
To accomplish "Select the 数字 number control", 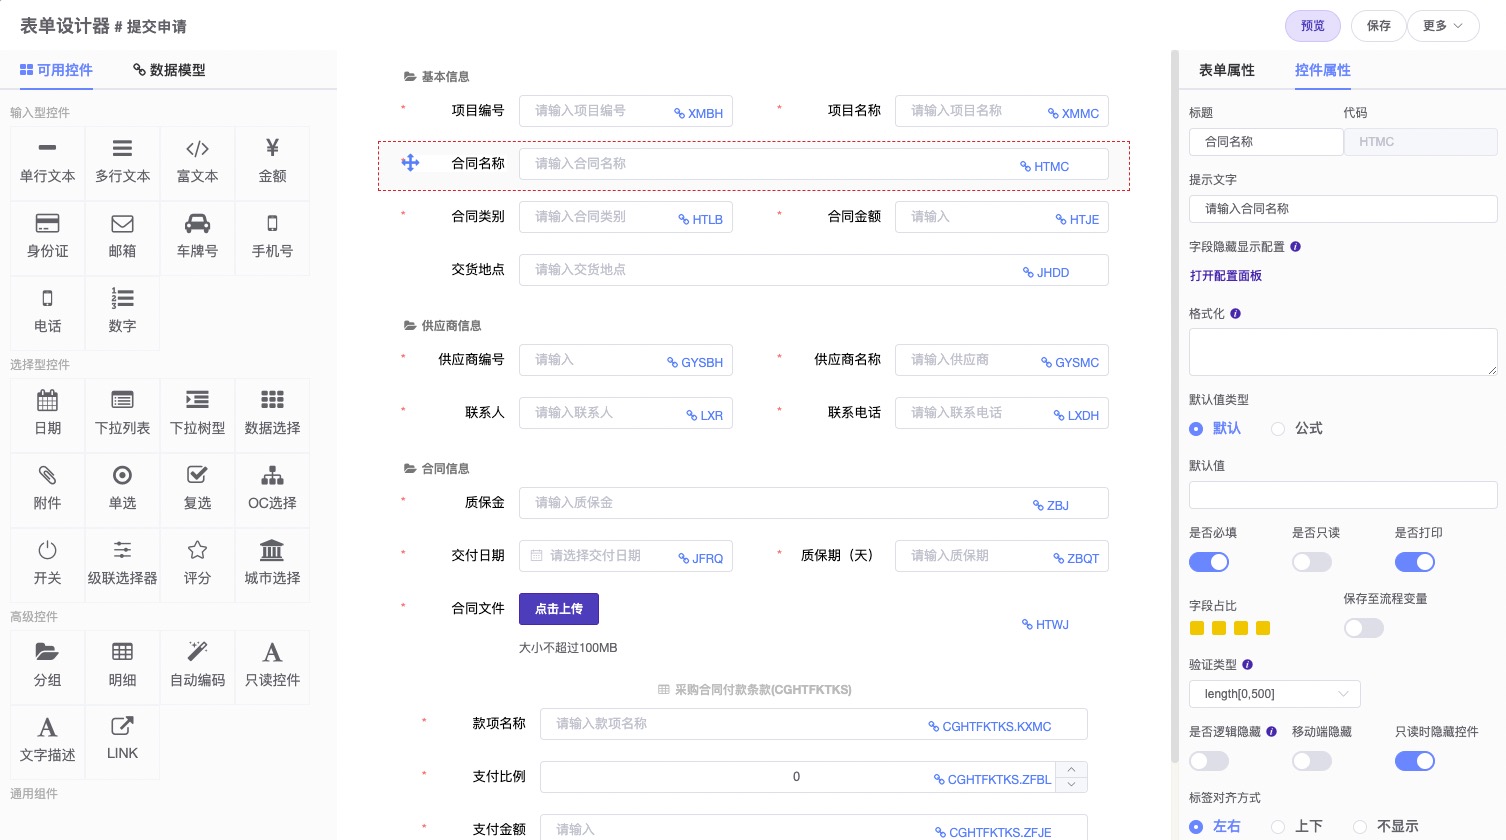I will click(122, 312).
